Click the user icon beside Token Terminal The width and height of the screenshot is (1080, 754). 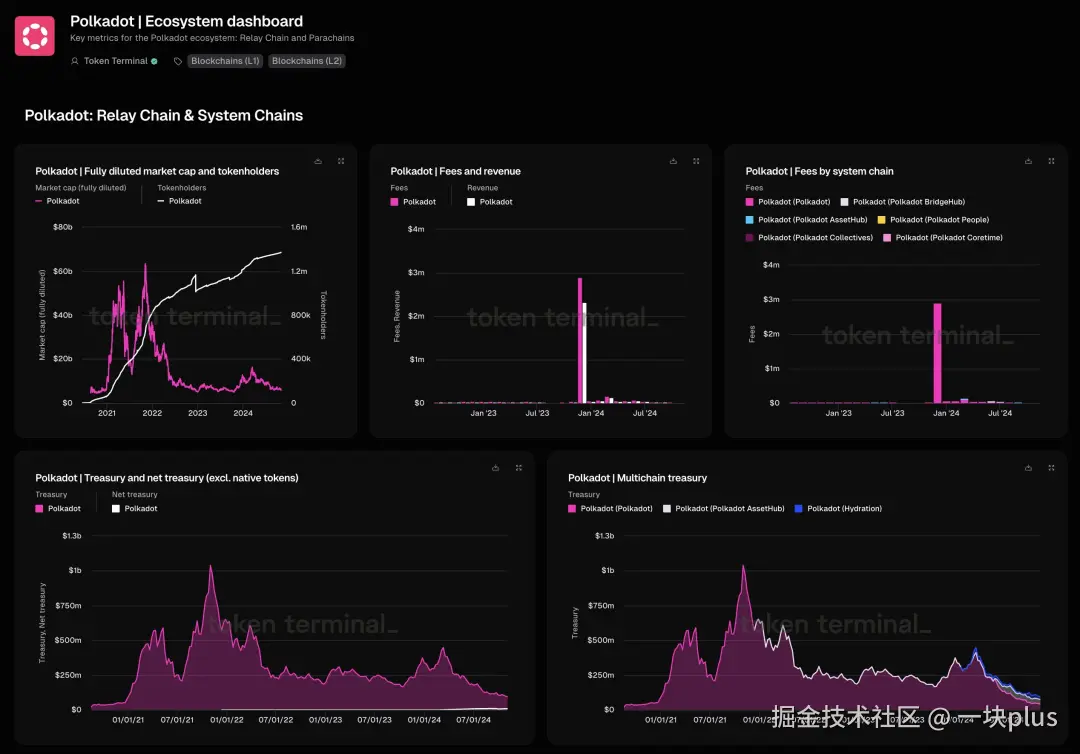tap(74, 61)
